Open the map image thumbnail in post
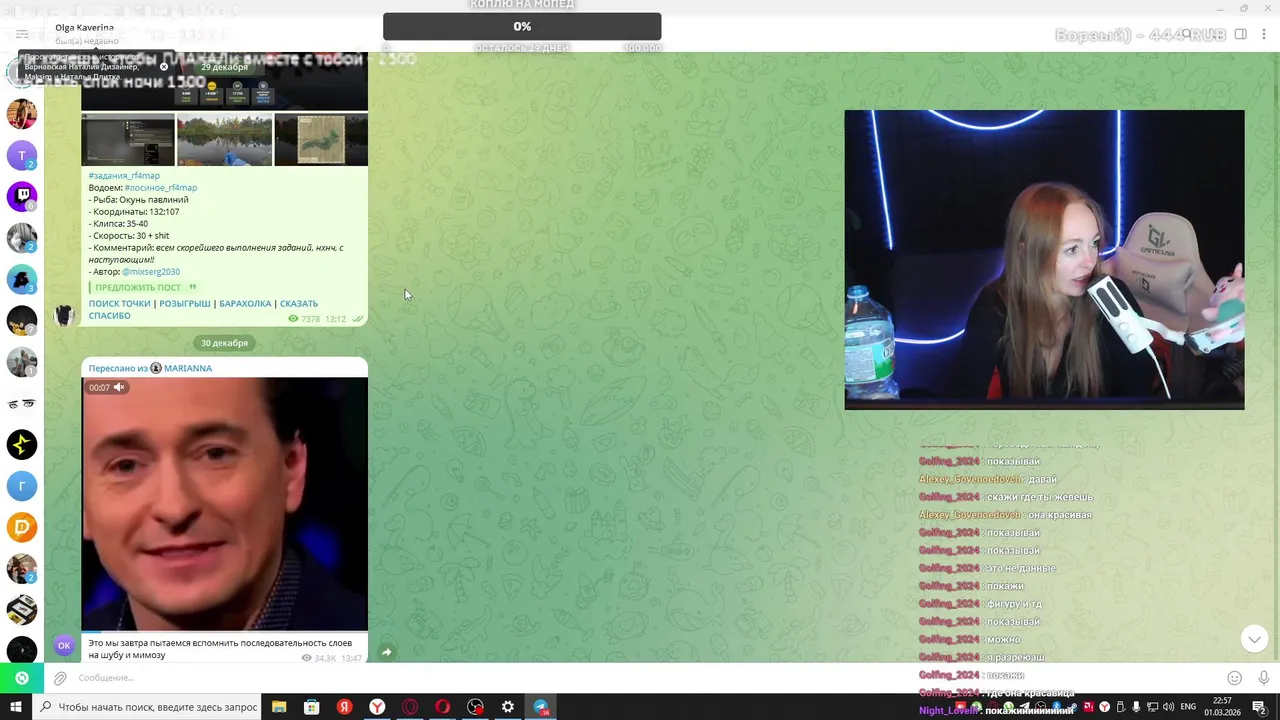 coord(321,140)
